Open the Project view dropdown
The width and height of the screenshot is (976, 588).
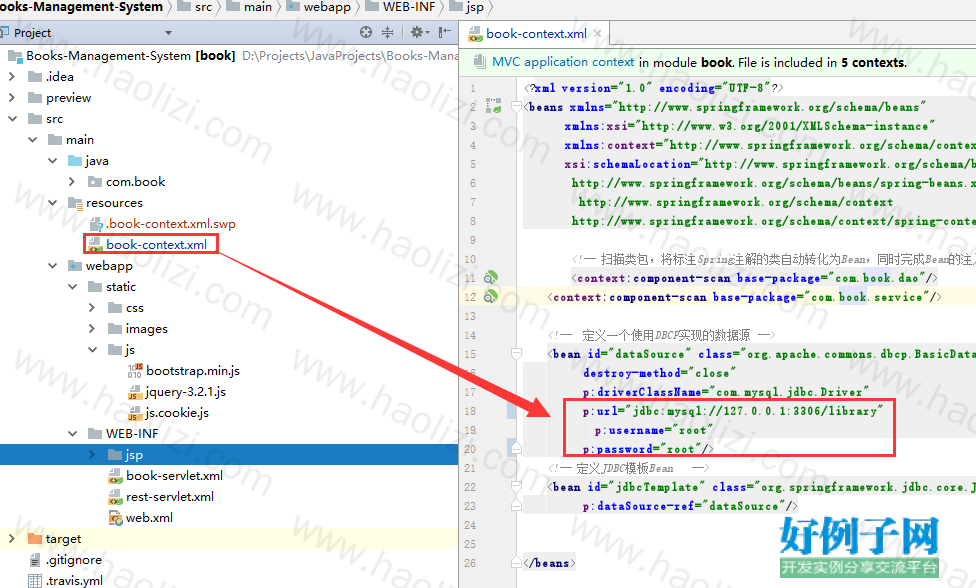pos(168,33)
